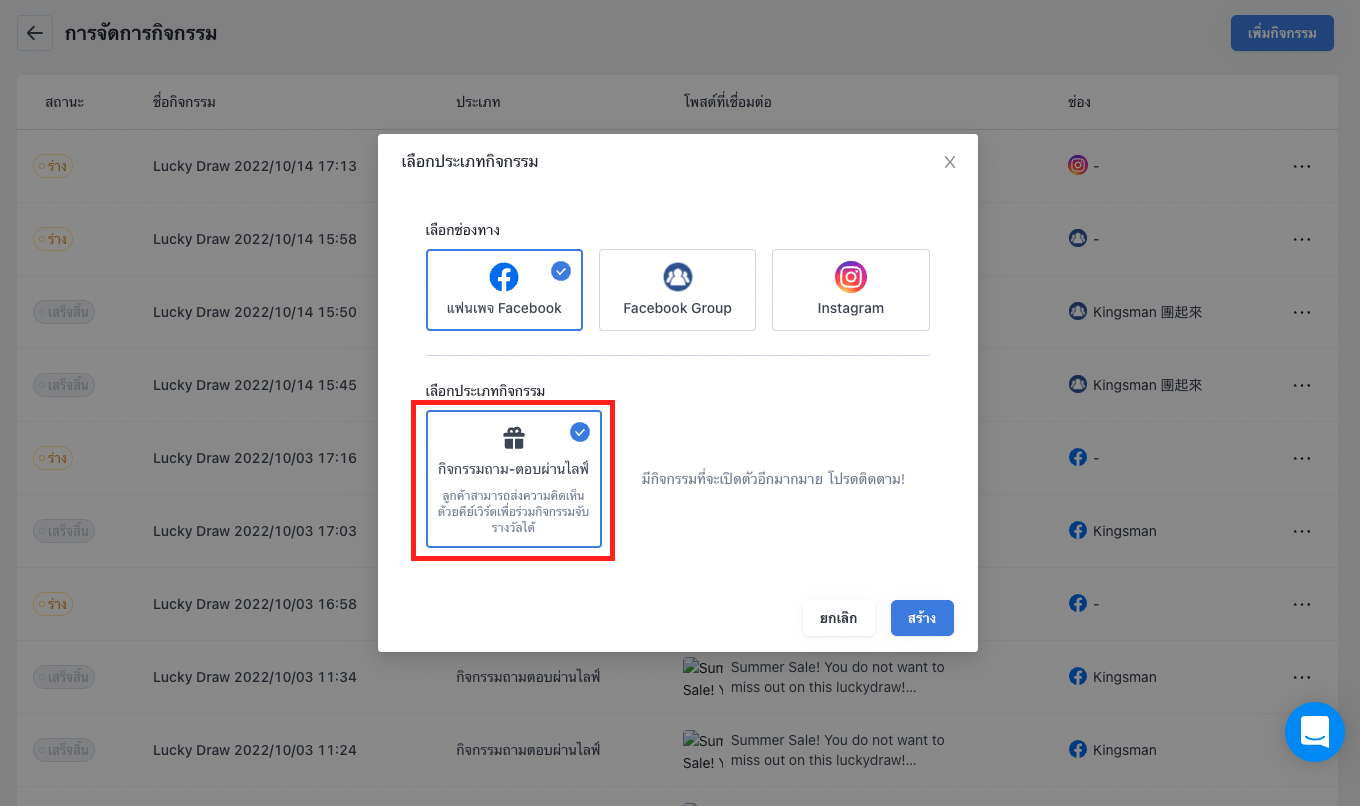1360x806 pixels.
Task: Open the chat support widget
Action: pos(1315,732)
